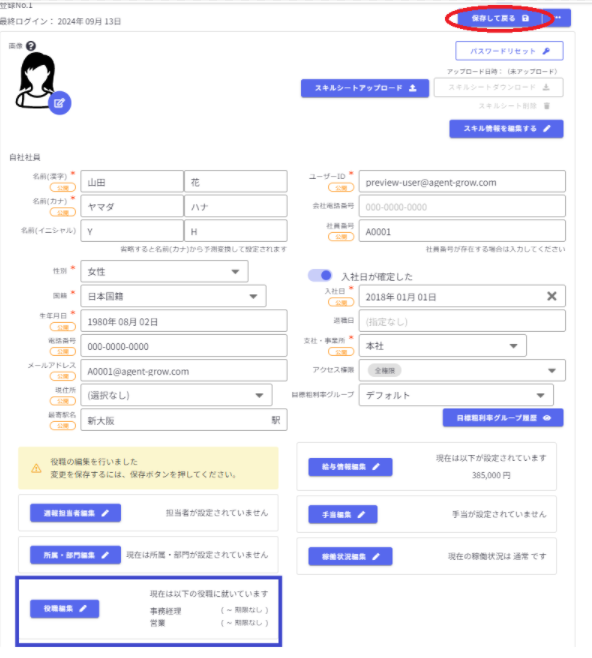Click the last name kanji field 山田
This screenshot has height=658, width=592.
tap(132, 181)
